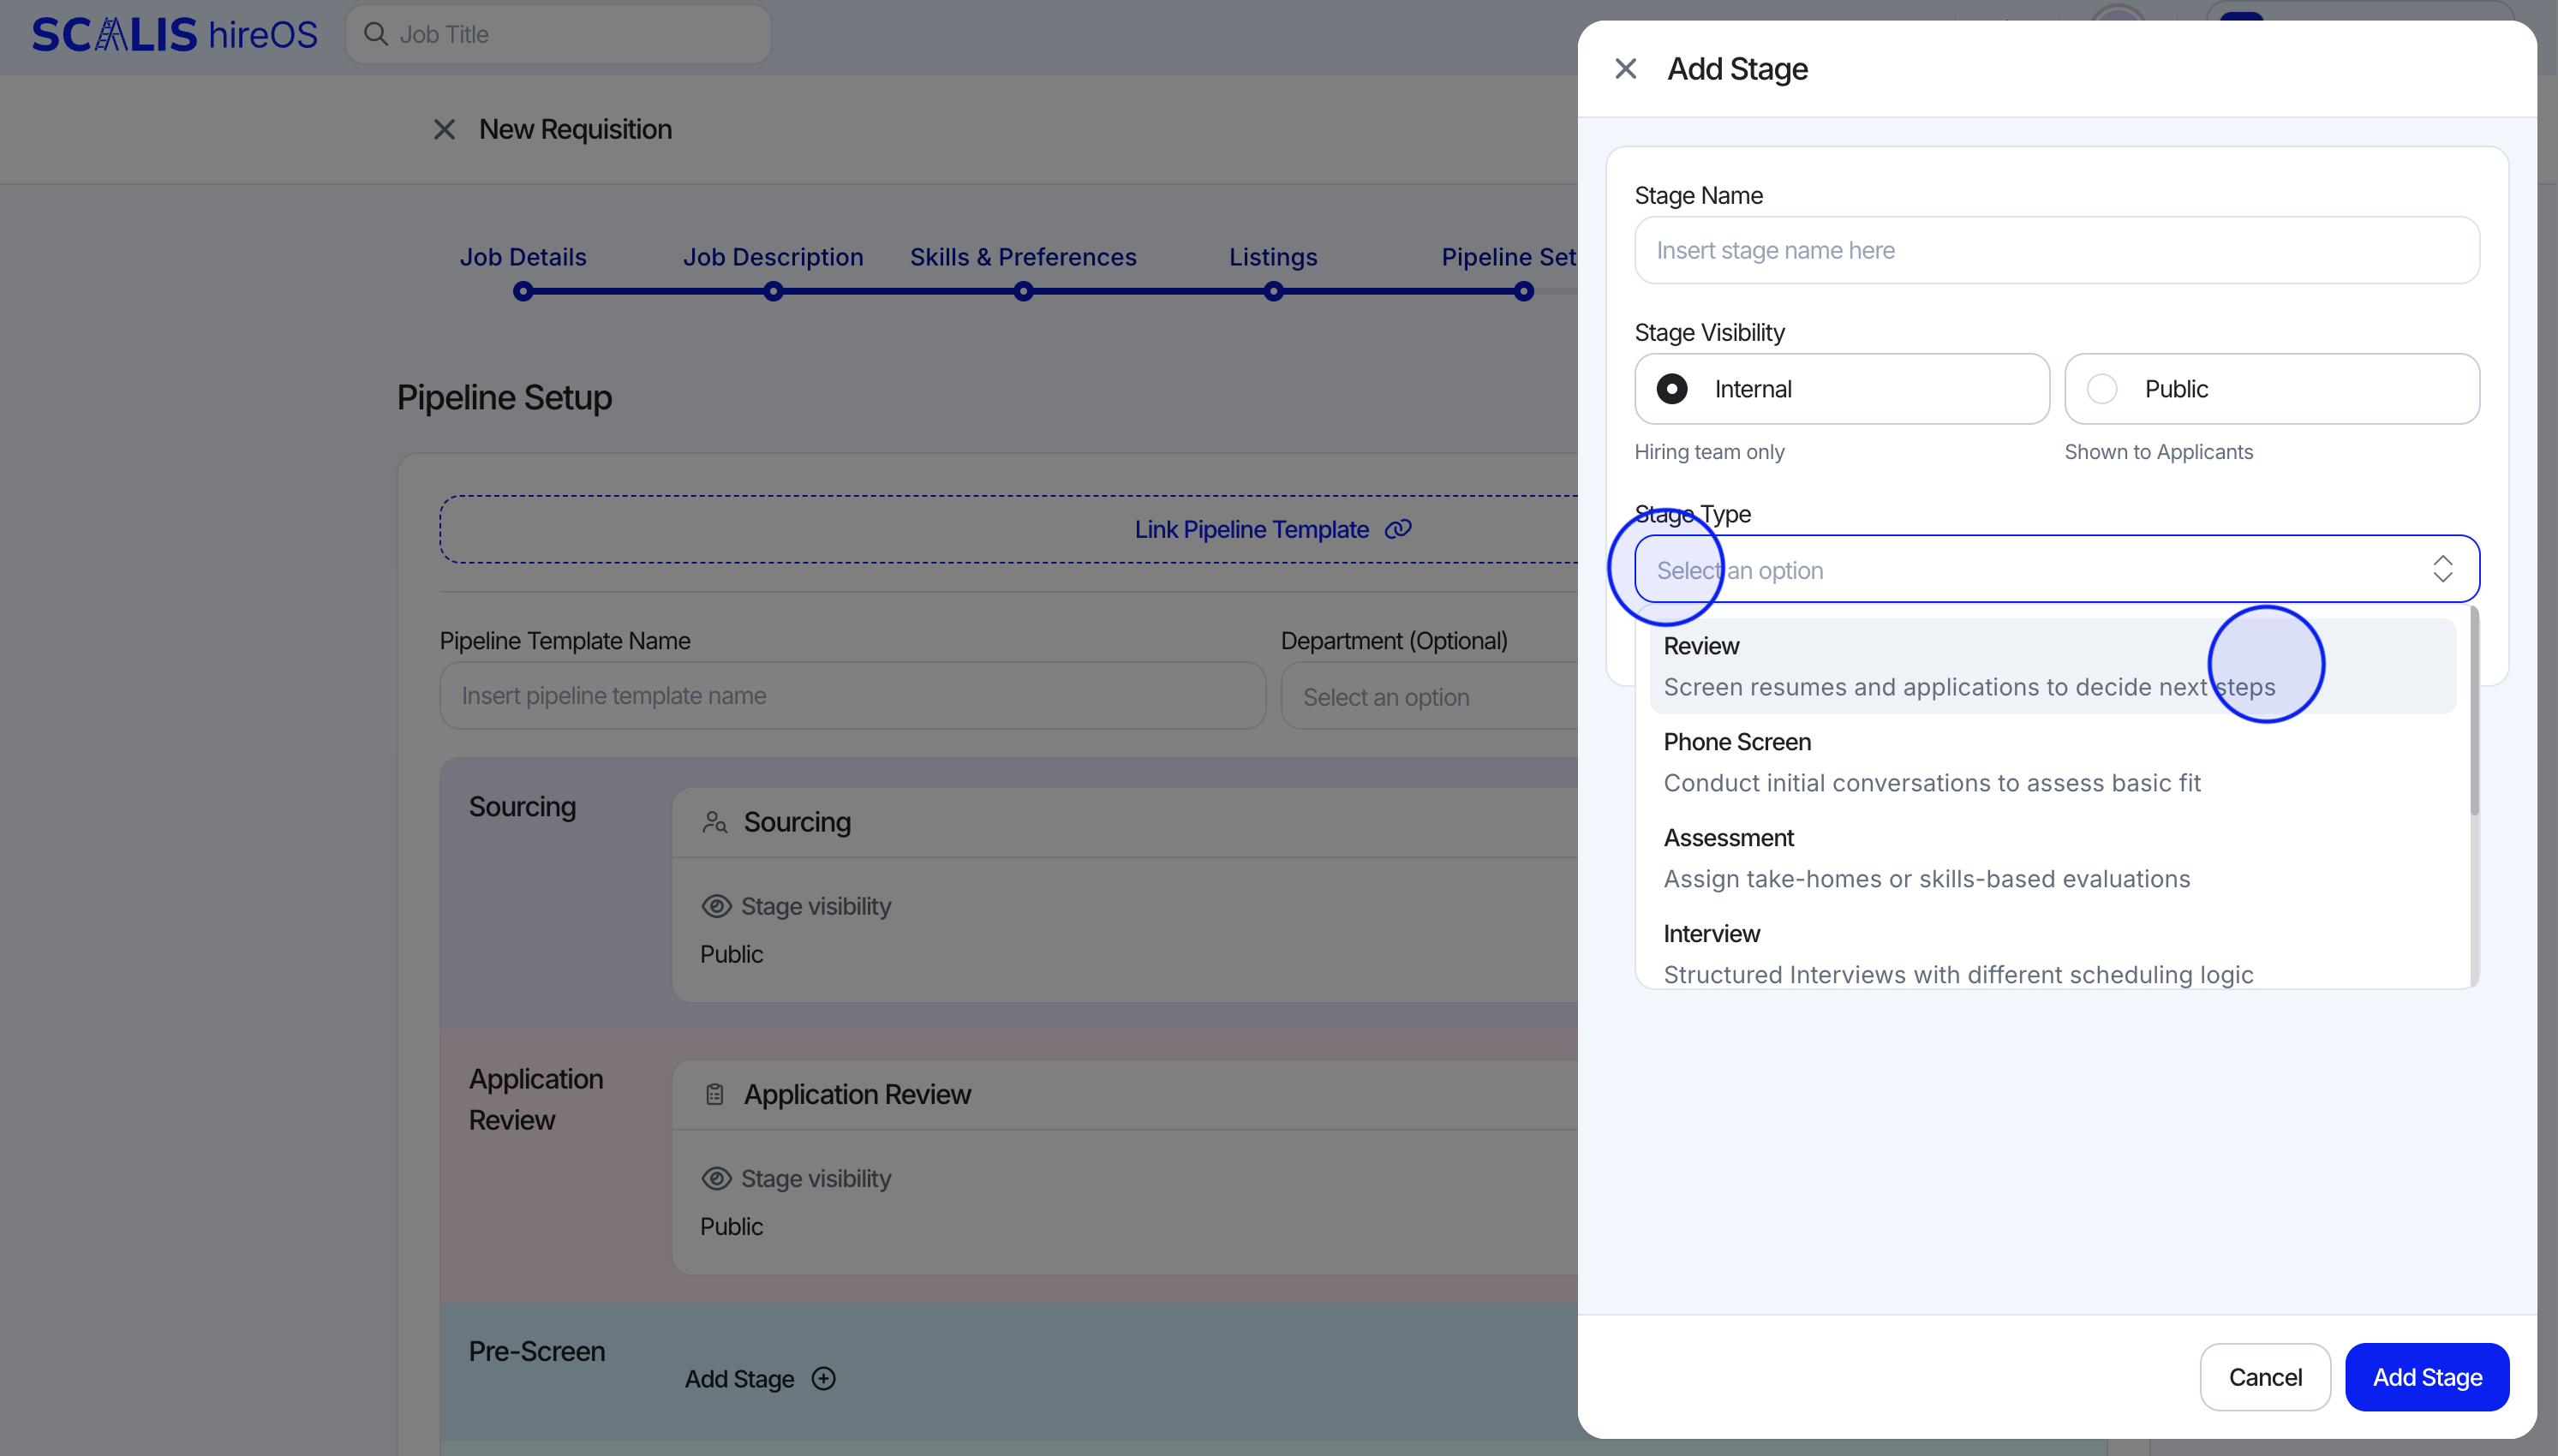The height and width of the screenshot is (1456, 2558).
Task: Click the Application Review clipboard icon
Action: pyautogui.click(x=714, y=1094)
